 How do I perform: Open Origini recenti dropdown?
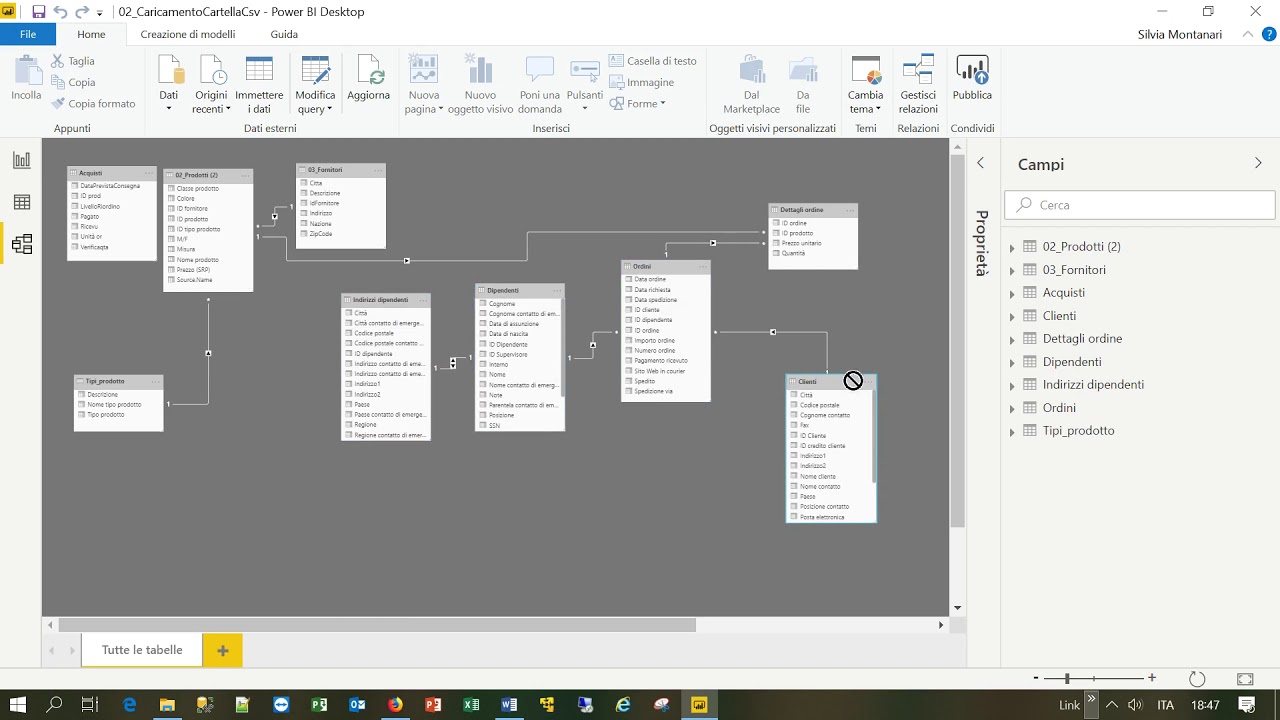coord(211,84)
